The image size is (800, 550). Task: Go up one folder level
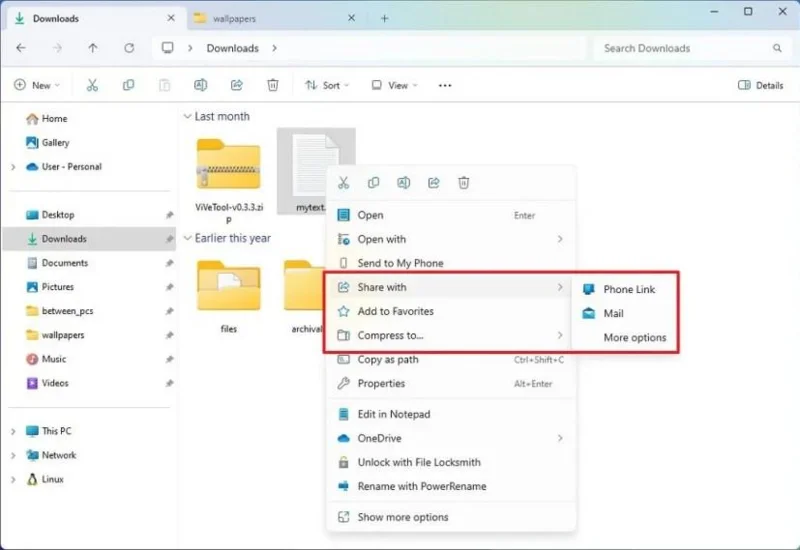point(92,48)
